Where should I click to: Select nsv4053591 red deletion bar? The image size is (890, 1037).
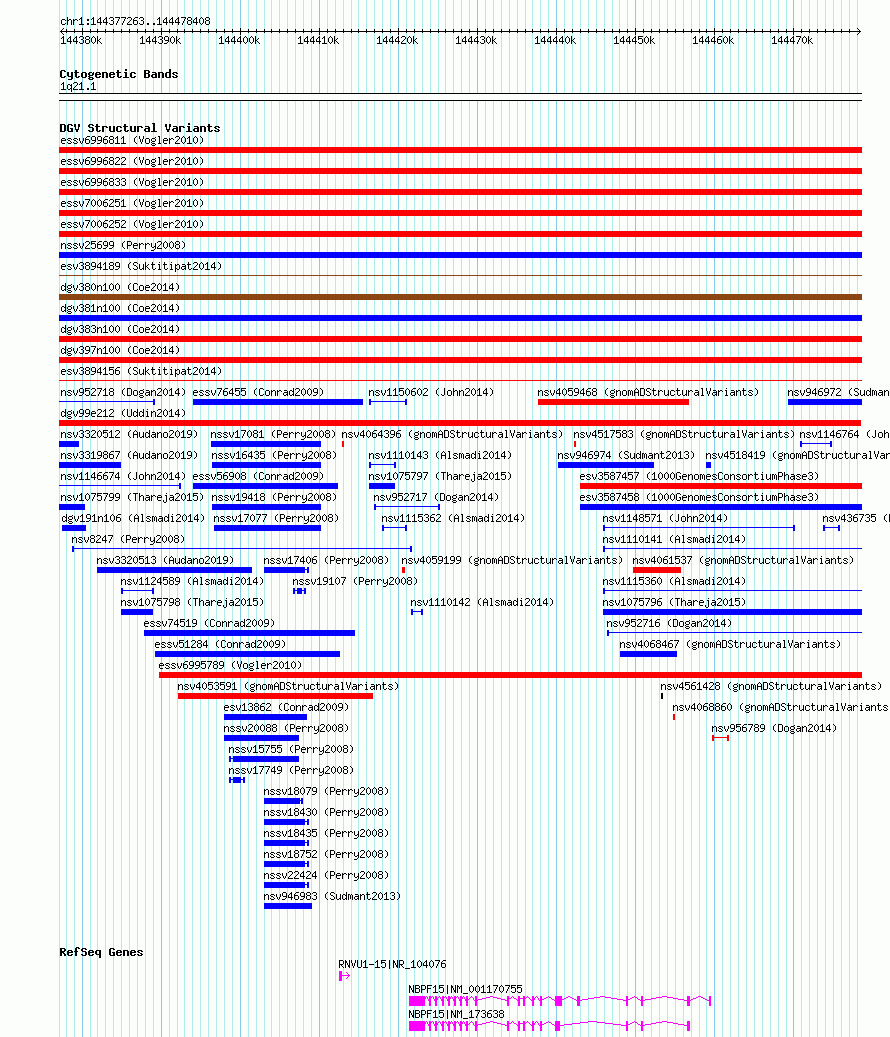tap(275, 696)
